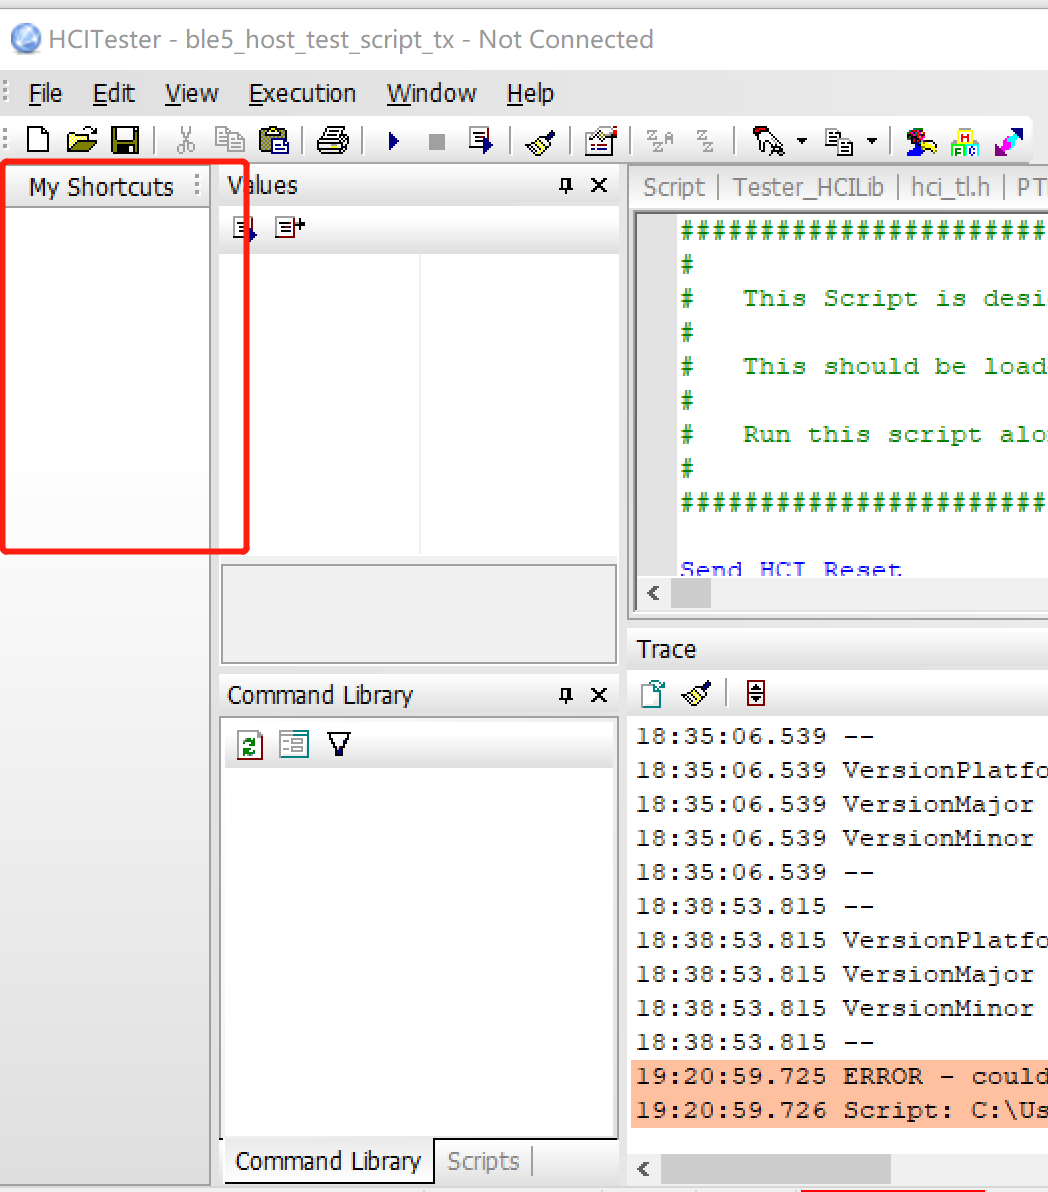
Task: Create a new script with the New icon
Action: pos(38,141)
